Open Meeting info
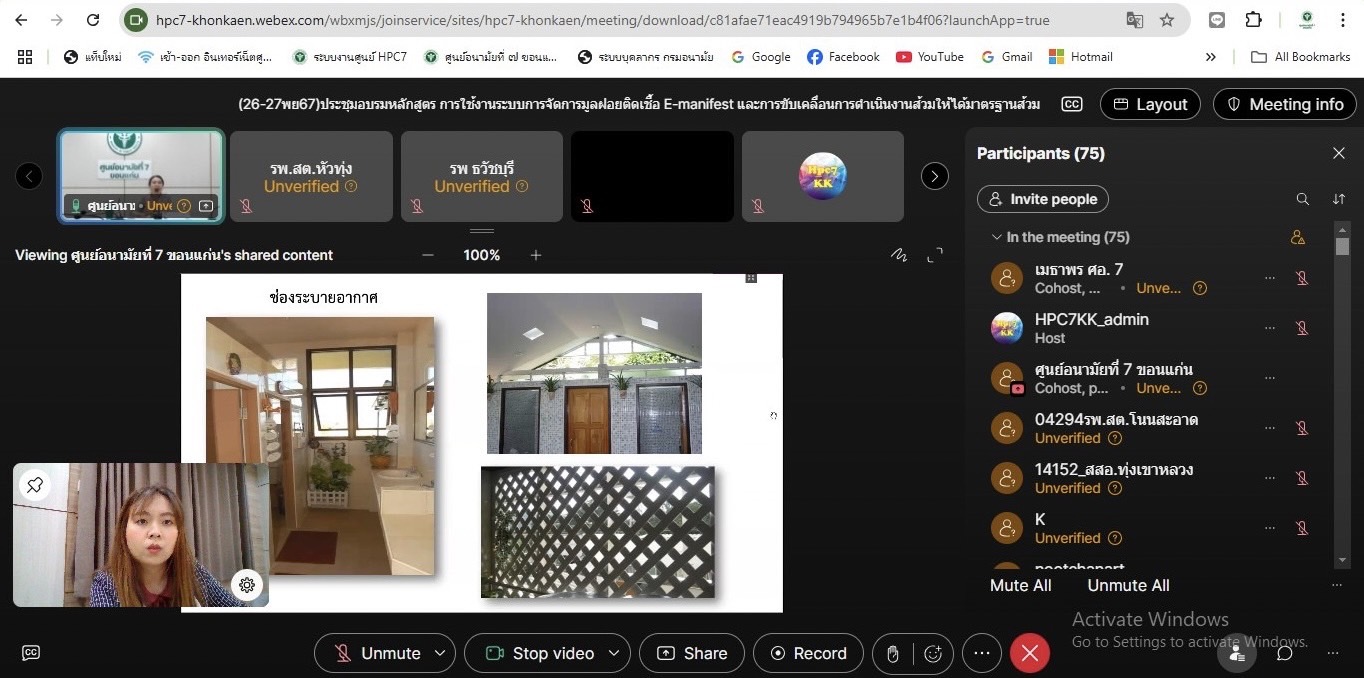The height and width of the screenshot is (678, 1364). point(1285,104)
